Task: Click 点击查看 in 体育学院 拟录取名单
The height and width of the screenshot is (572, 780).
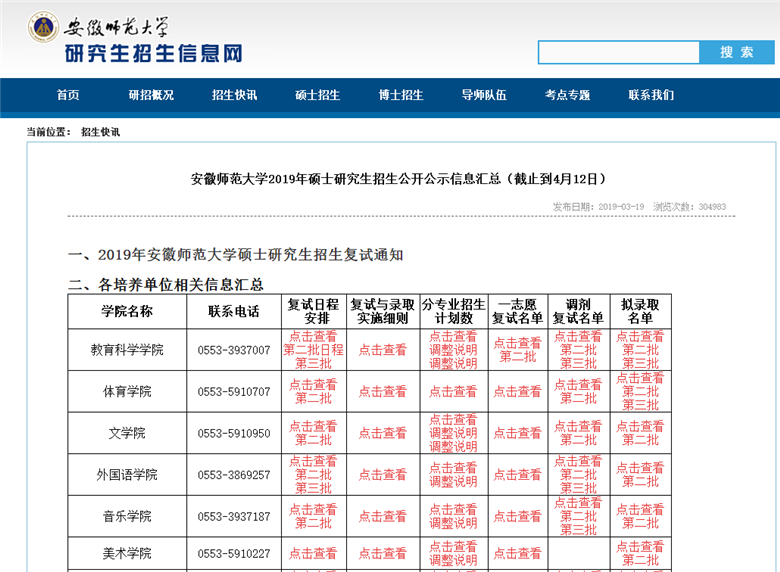Action: point(640,378)
